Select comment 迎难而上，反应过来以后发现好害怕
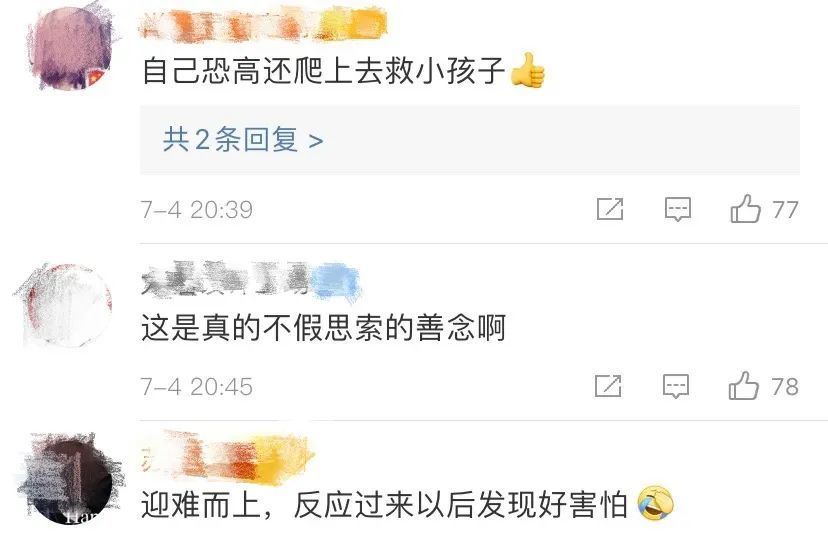 coord(384,504)
